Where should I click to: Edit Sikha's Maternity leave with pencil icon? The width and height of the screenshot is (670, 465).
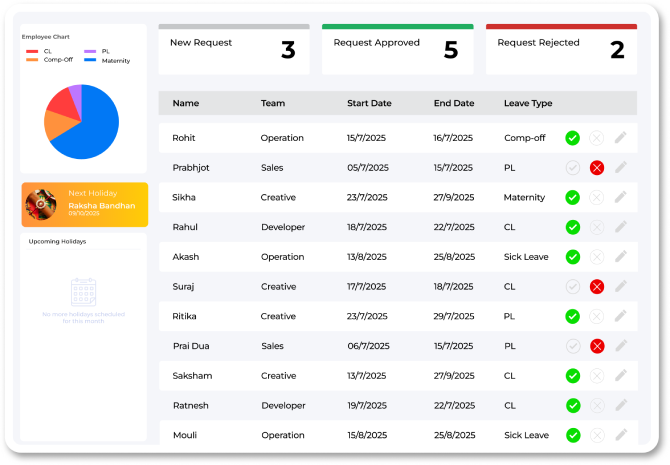click(621, 198)
